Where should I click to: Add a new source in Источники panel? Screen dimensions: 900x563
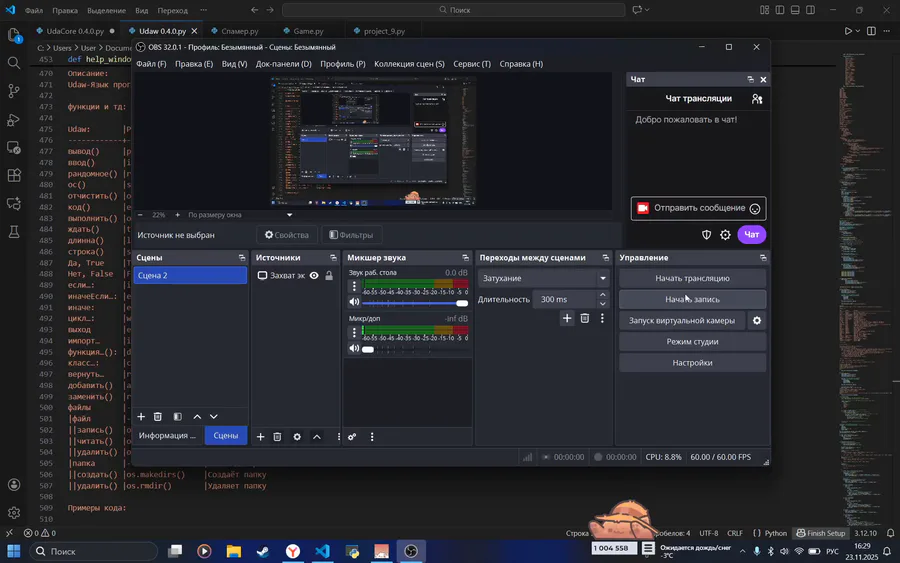[261, 437]
